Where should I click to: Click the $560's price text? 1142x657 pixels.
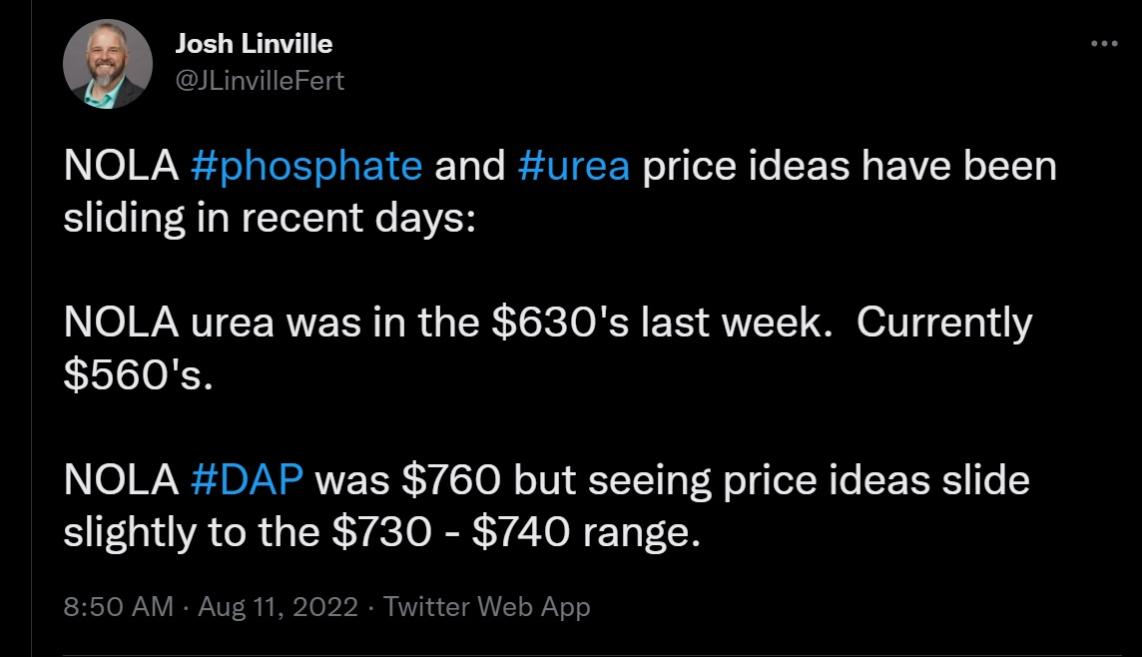(138, 375)
